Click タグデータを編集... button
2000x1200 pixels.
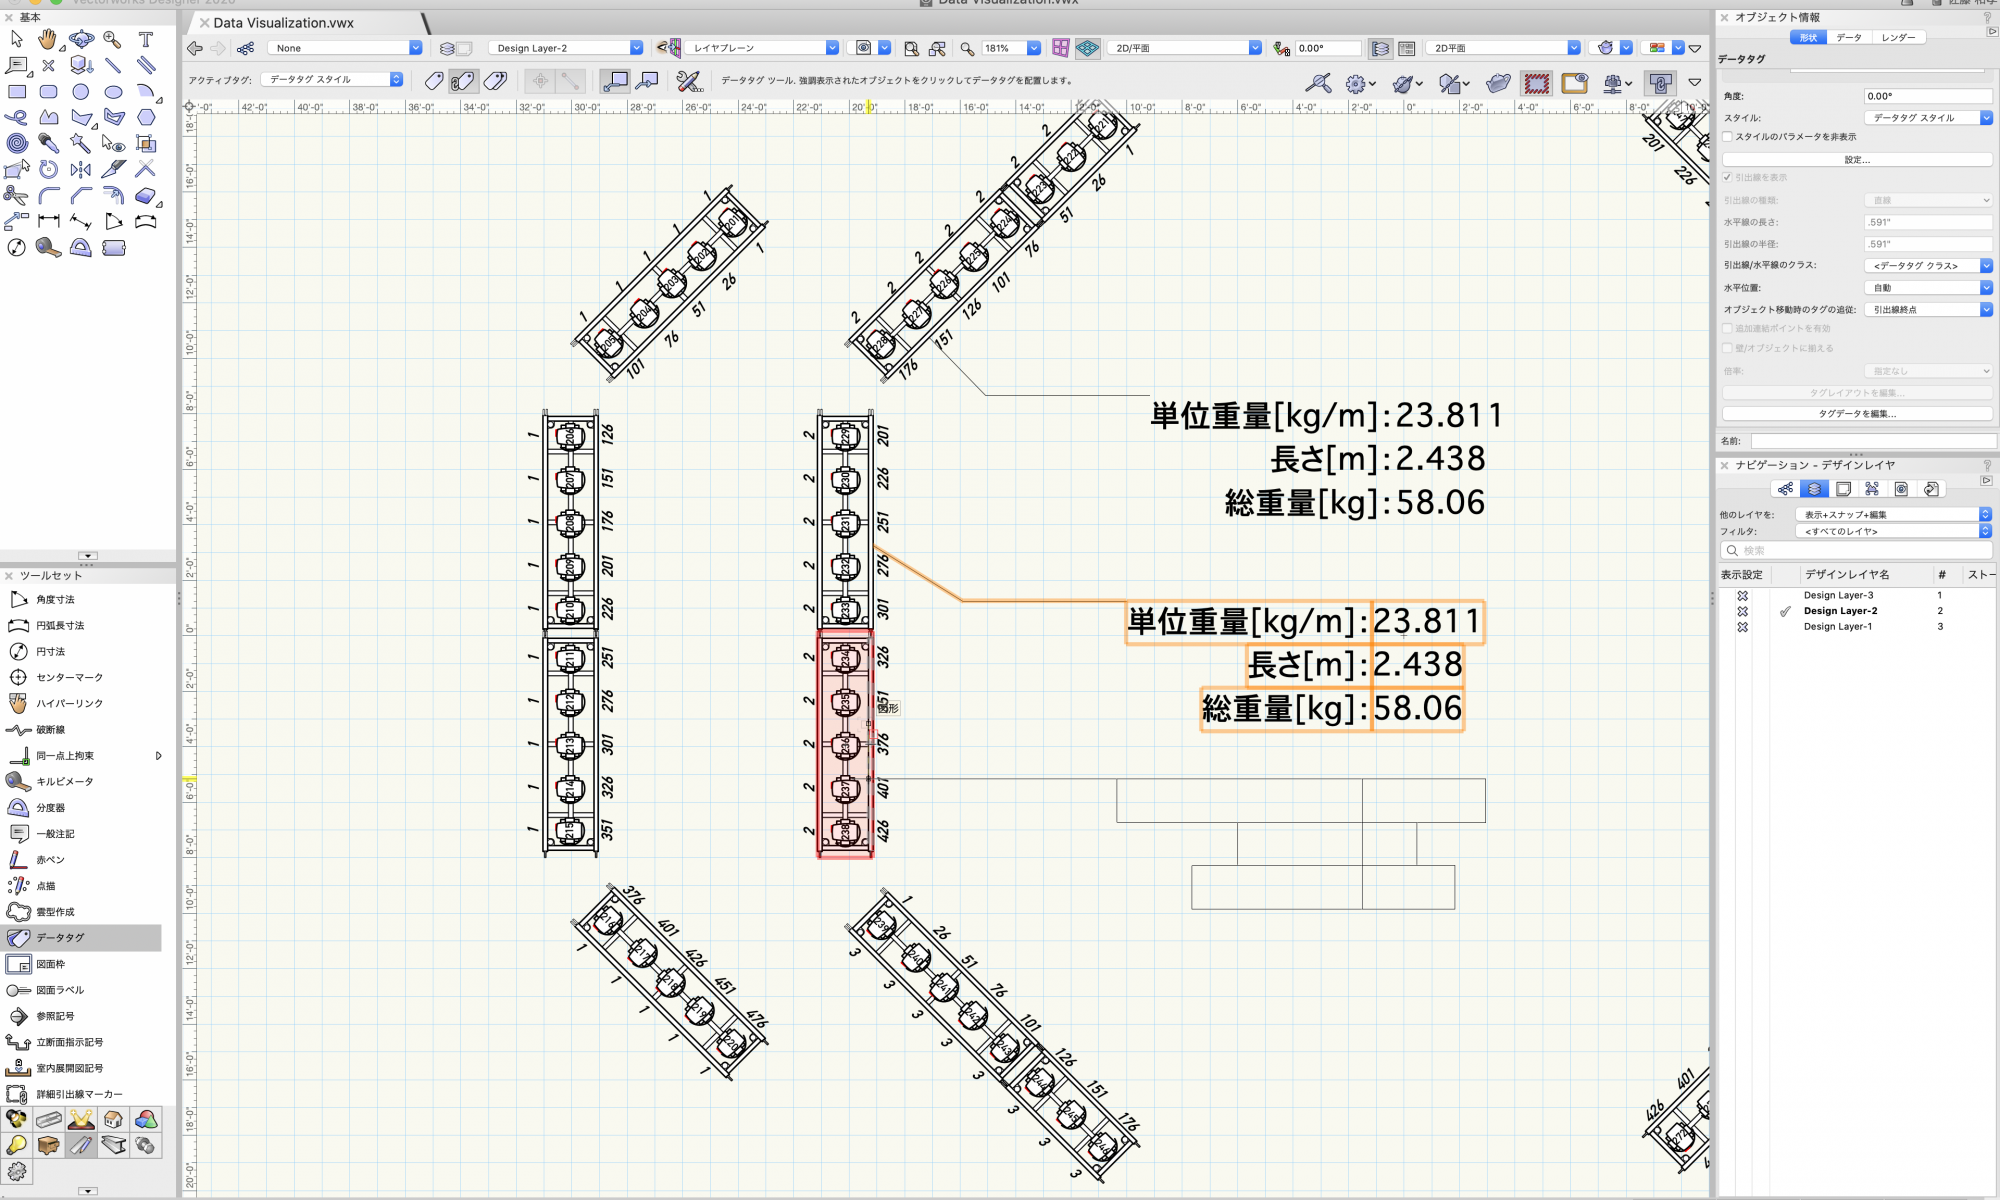pos(1857,414)
